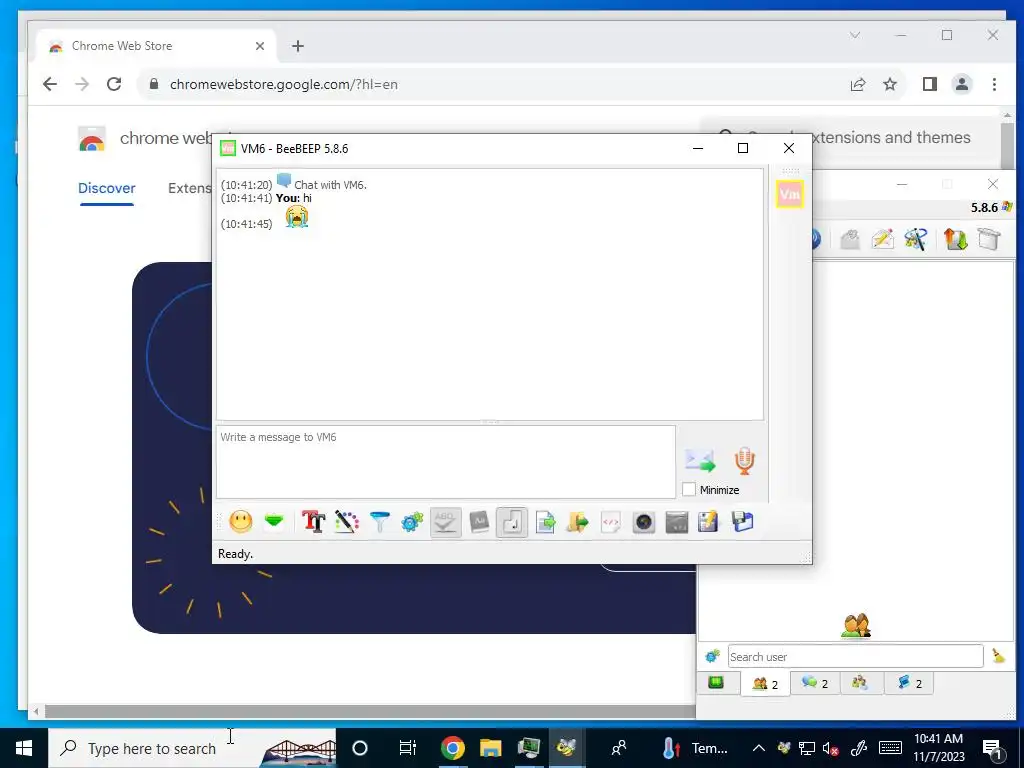
Task: Bookmark this page with star icon
Action: click(889, 84)
